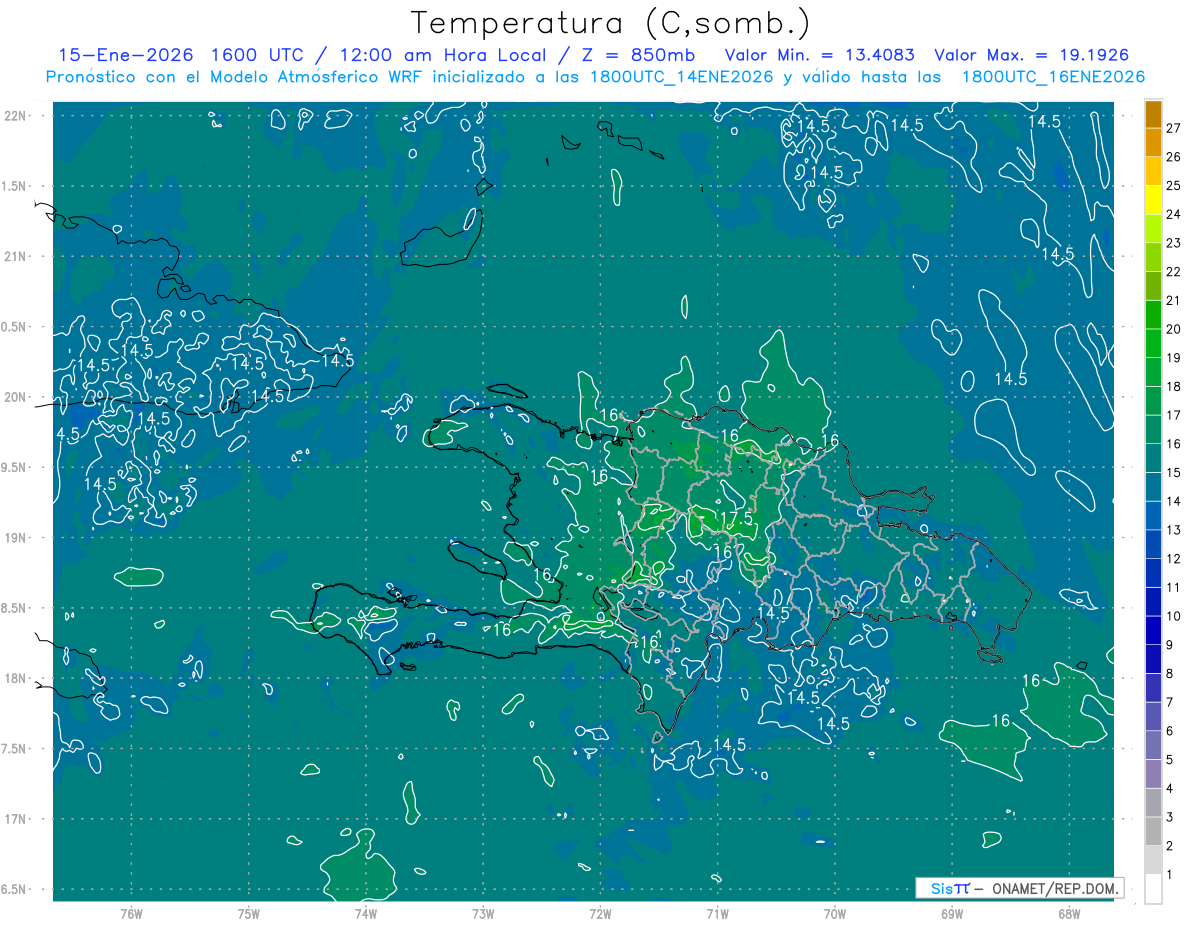Screen dimensions: 1200x927
Task: Select the valid-until time "1800UTC_16ENE2026"
Action: 1053,76
